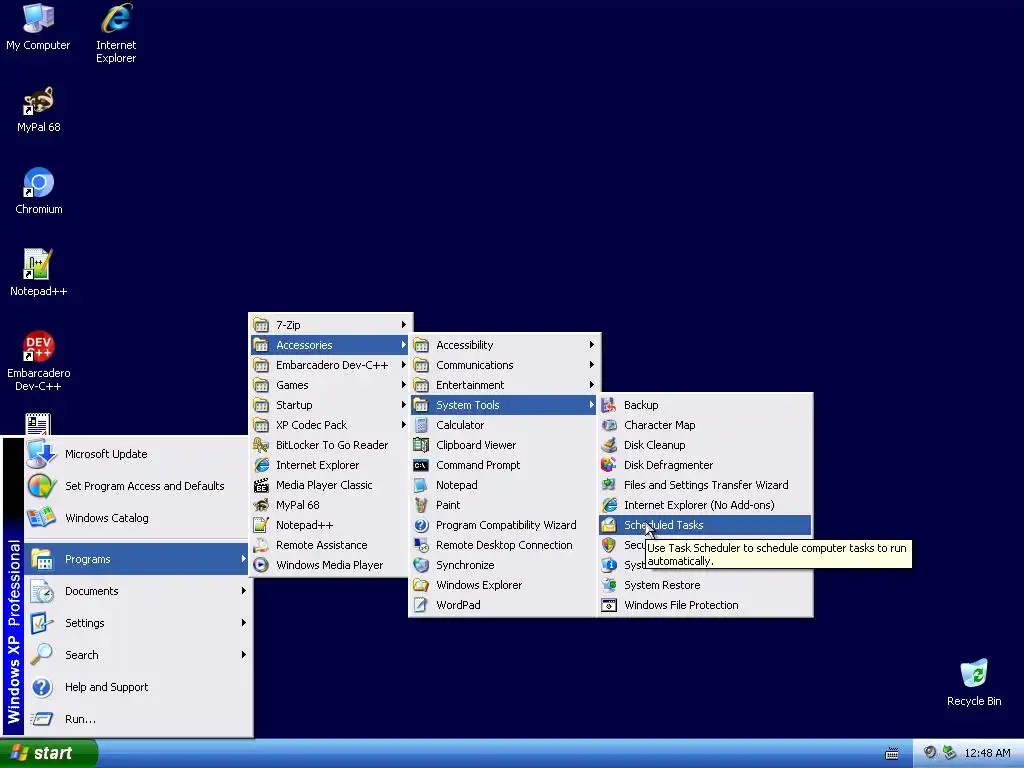The height and width of the screenshot is (768, 1024).
Task: Click the BitLocker To Go Reader icon
Action: tap(261, 445)
